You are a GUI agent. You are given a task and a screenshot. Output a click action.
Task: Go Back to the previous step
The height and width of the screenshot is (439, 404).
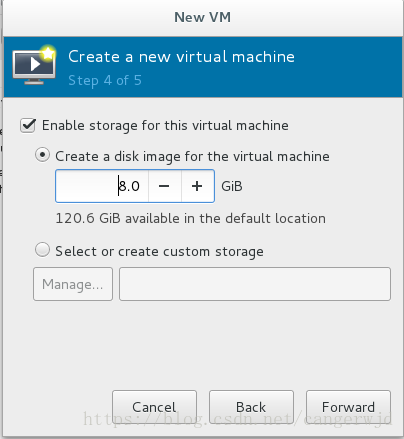tap(251, 407)
